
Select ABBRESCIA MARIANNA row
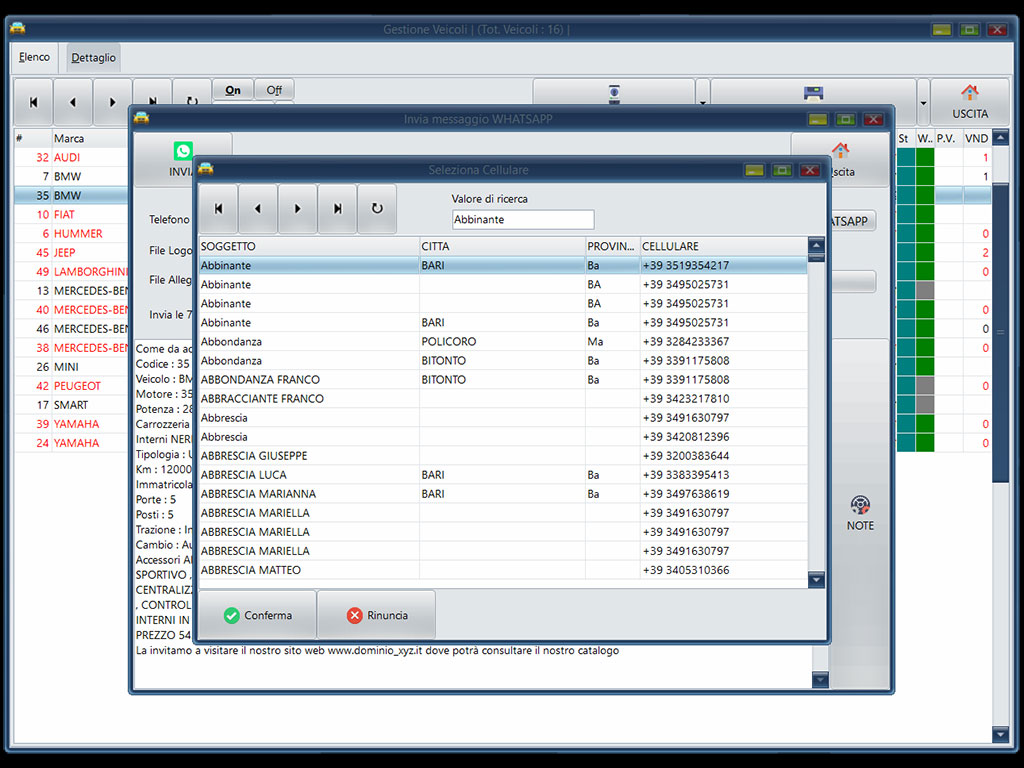pos(503,494)
